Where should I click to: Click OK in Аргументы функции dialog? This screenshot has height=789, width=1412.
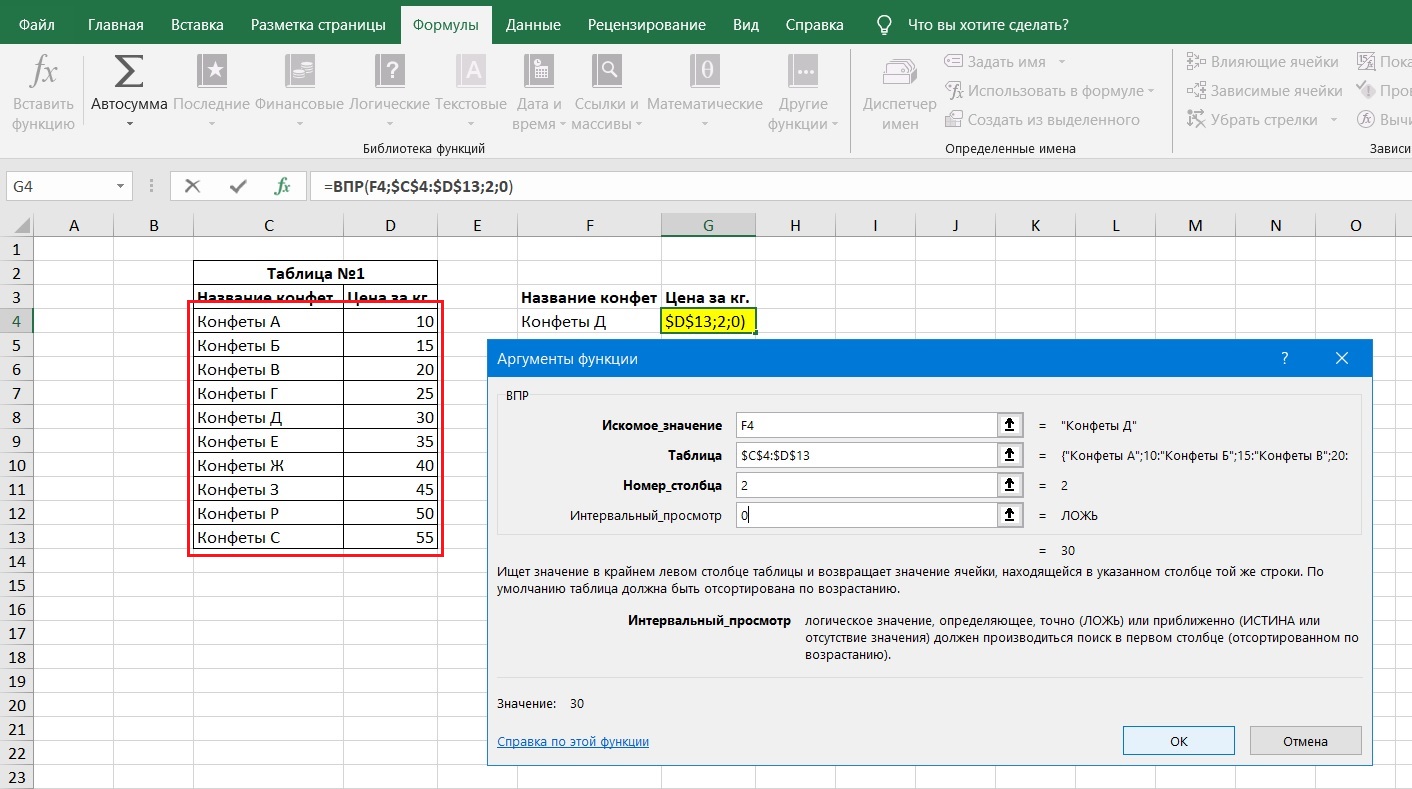[1179, 741]
